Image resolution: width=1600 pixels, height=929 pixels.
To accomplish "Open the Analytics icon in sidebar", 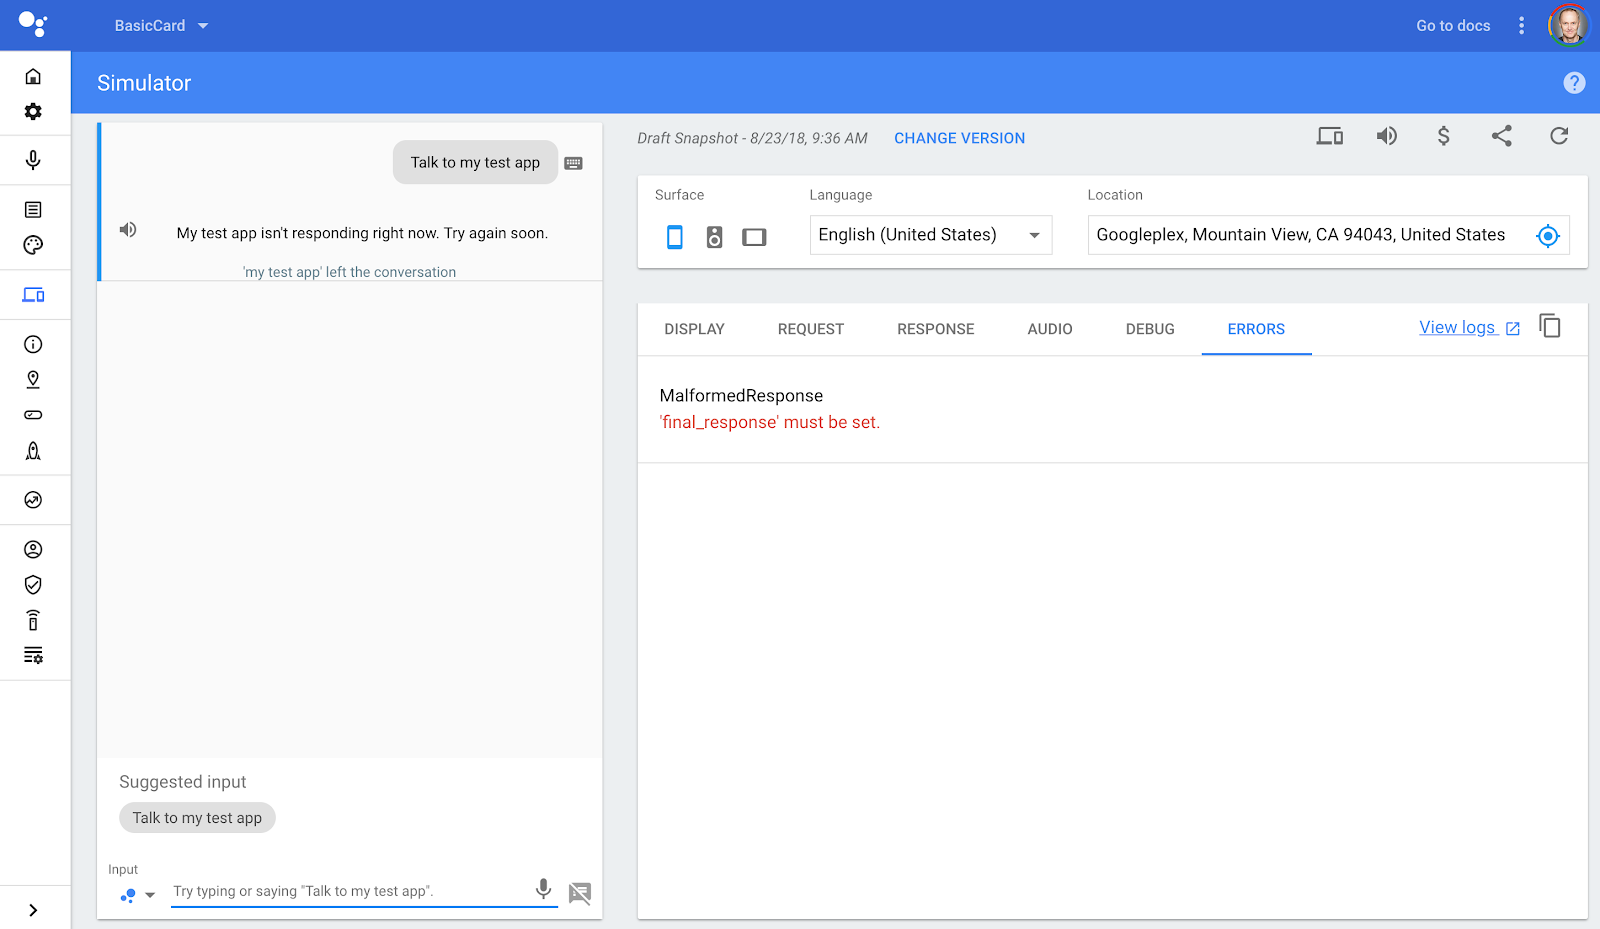I will click(x=33, y=500).
